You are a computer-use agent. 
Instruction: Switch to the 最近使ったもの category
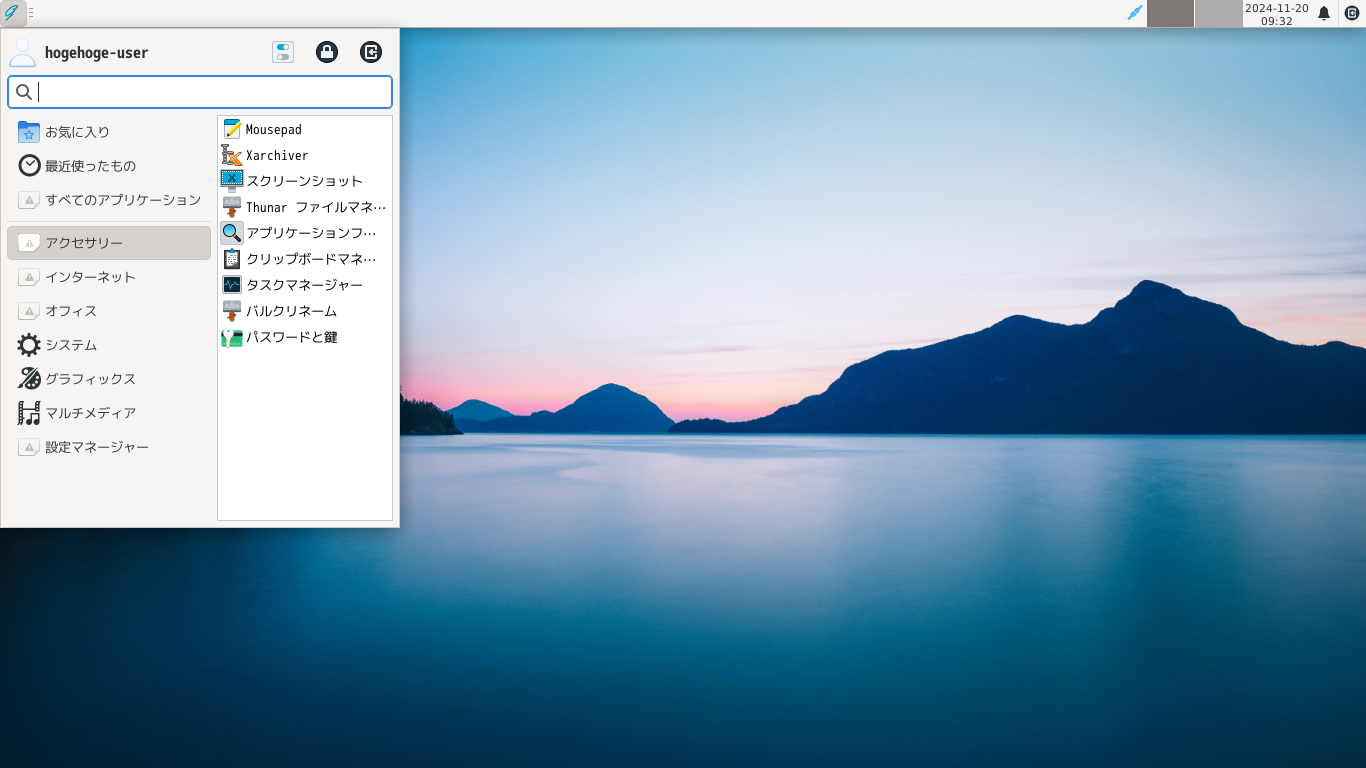point(90,166)
